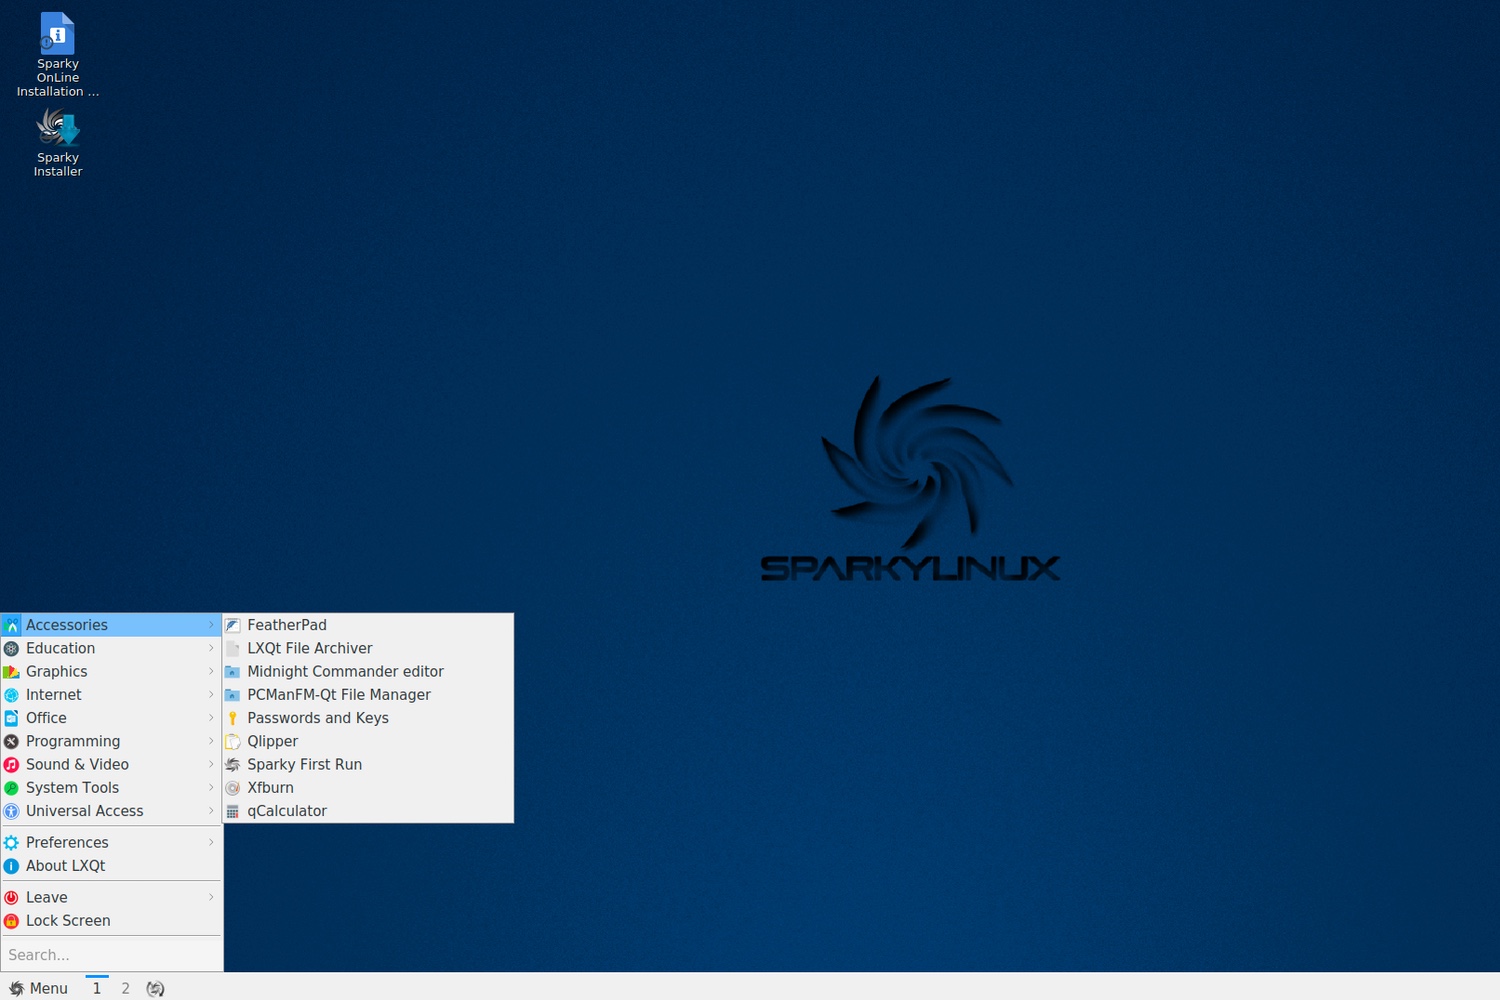
Task: Click the Sound & Video music icon
Action: click(11, 764)
